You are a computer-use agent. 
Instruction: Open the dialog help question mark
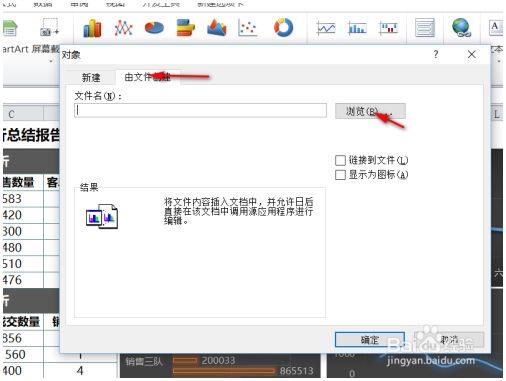[x=436, y=54]
